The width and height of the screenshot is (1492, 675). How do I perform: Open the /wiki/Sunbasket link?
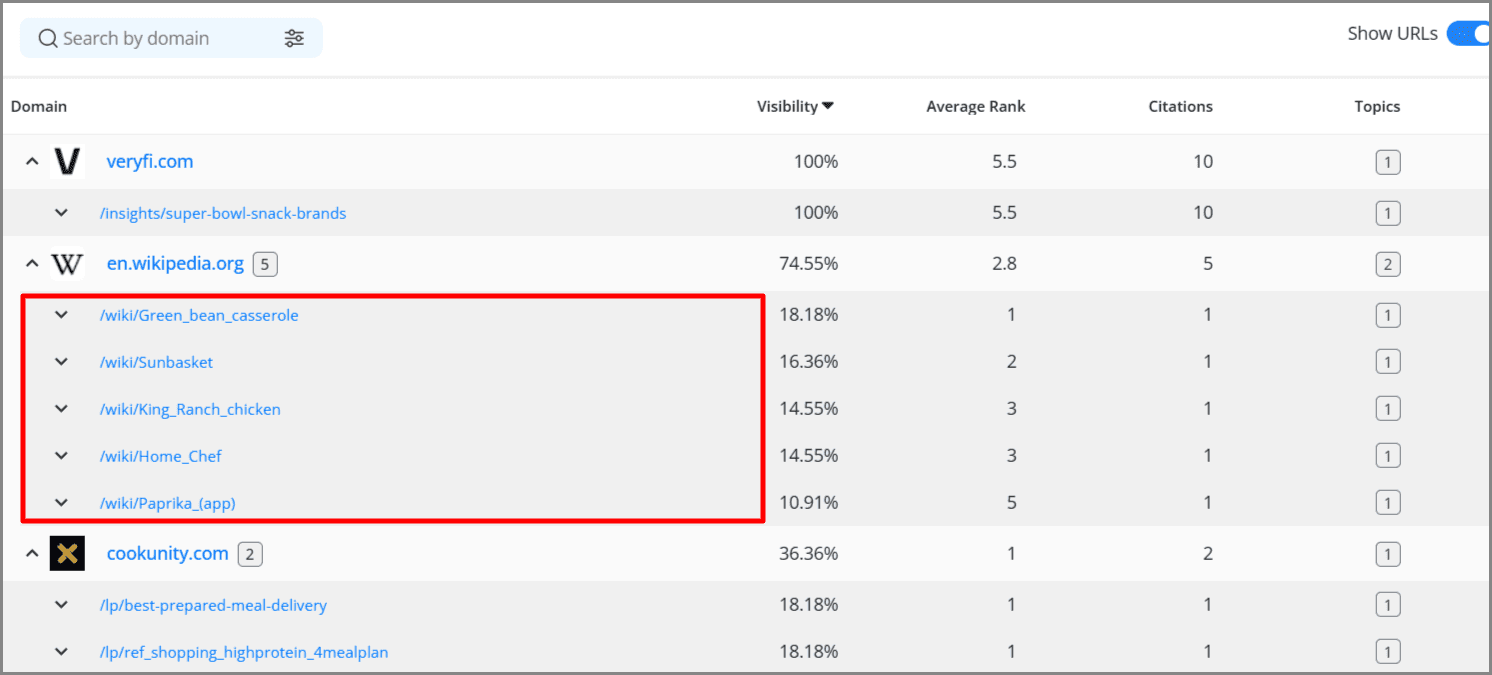pos(156,362)
